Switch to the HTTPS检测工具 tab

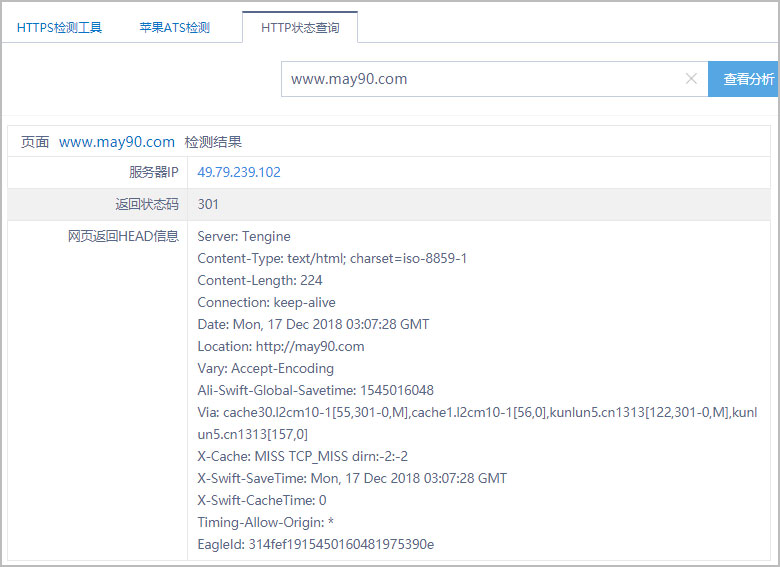[59, 27]
